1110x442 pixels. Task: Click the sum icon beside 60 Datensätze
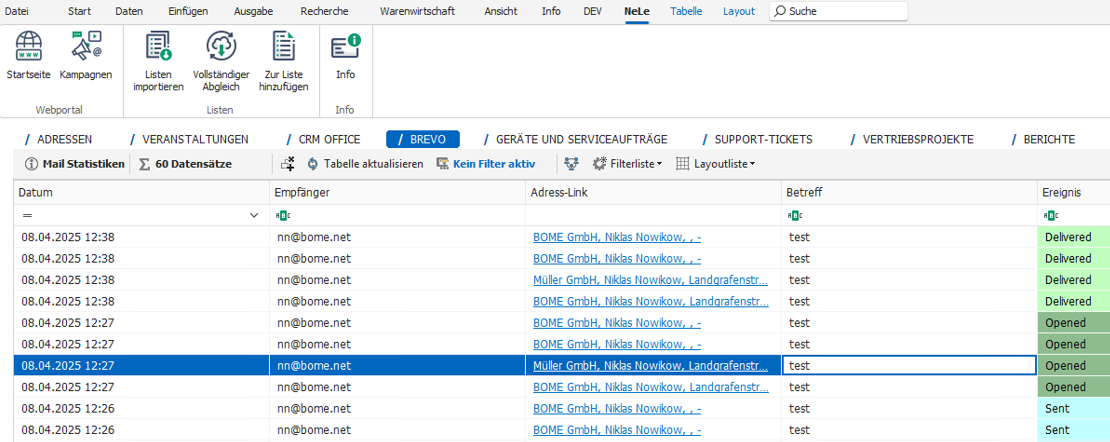click(x=144, y=164)
